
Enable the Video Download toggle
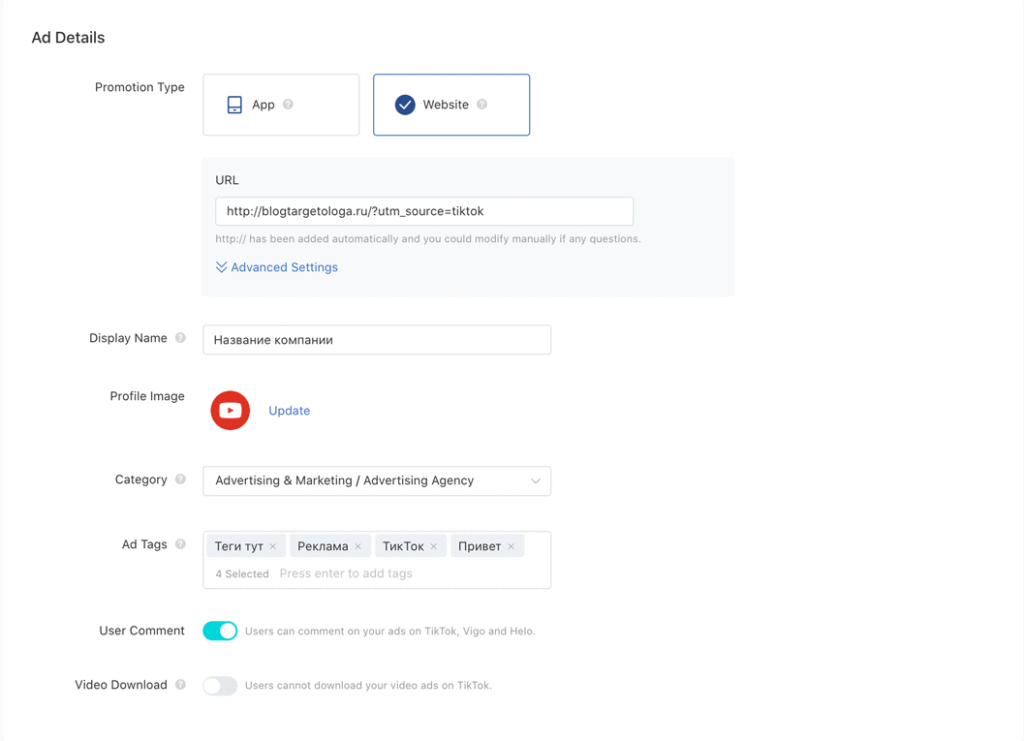pos(220,686)
